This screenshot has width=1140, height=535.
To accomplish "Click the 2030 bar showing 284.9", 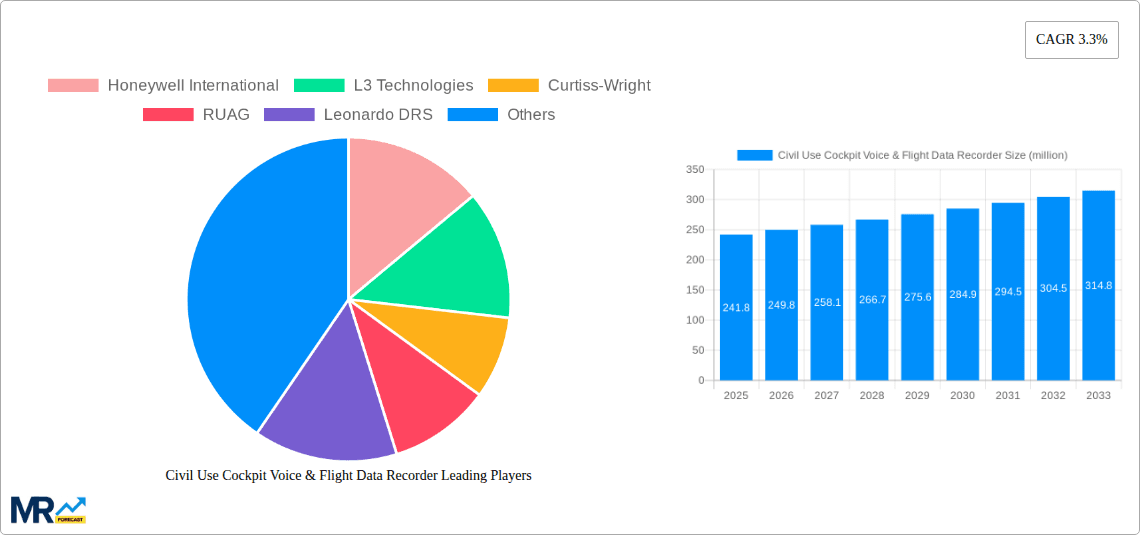I will click(x=963, y=294).
